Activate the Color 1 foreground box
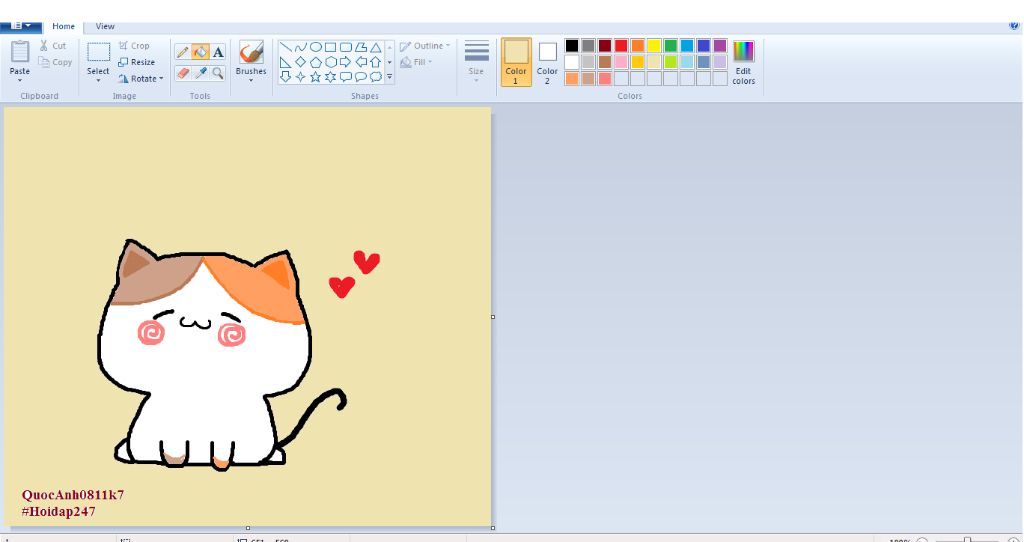 tap(516, 62)
